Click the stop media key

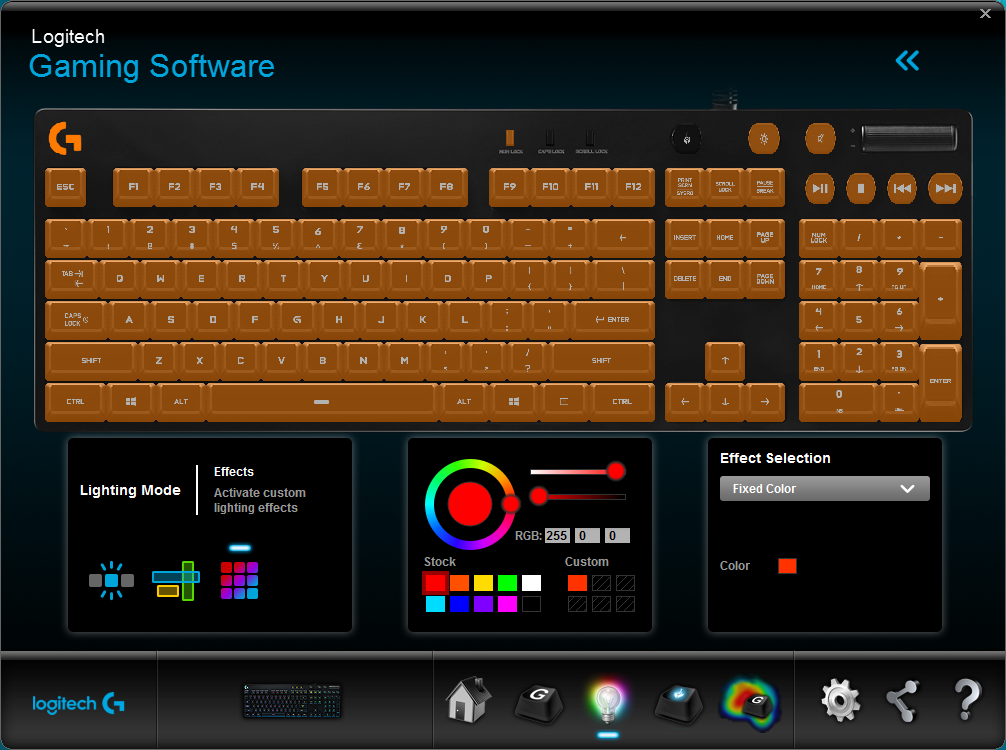point(861,188)
